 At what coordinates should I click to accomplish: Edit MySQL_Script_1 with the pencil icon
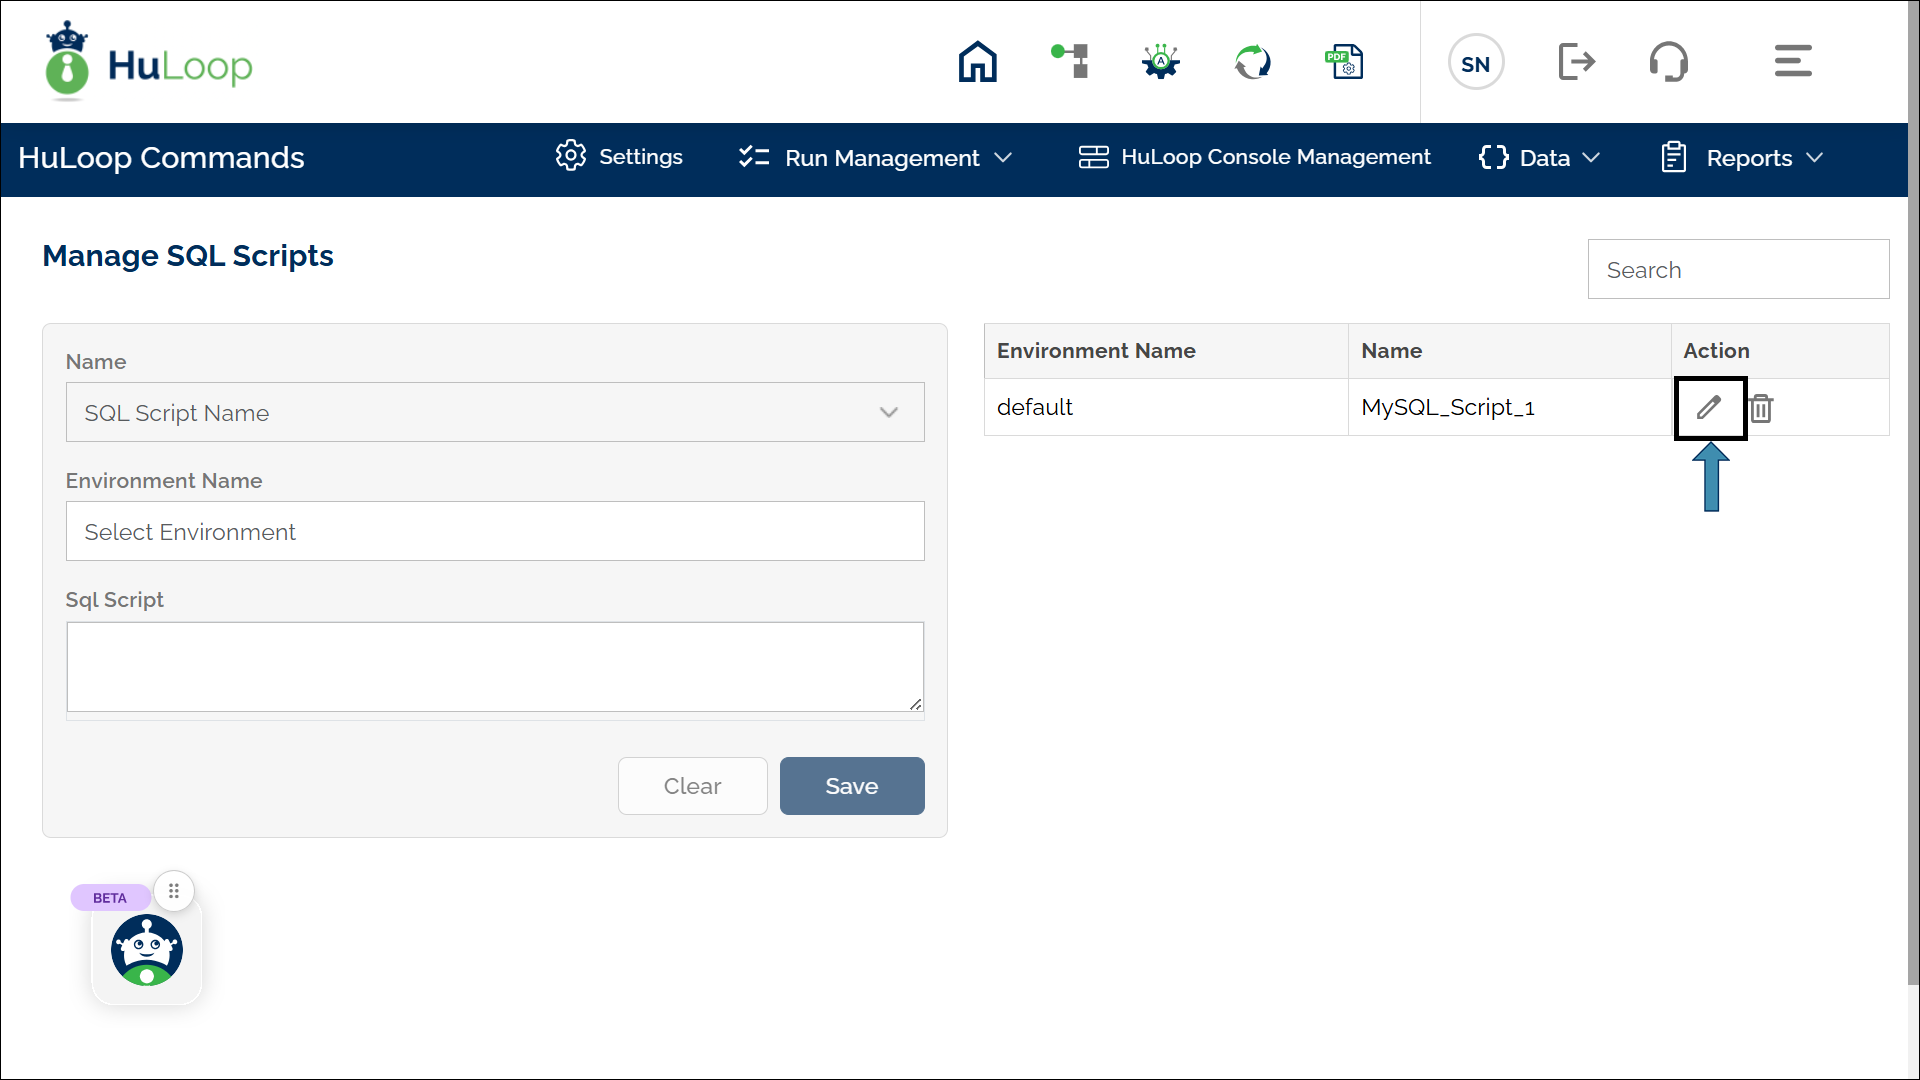tap(1709, 407)
